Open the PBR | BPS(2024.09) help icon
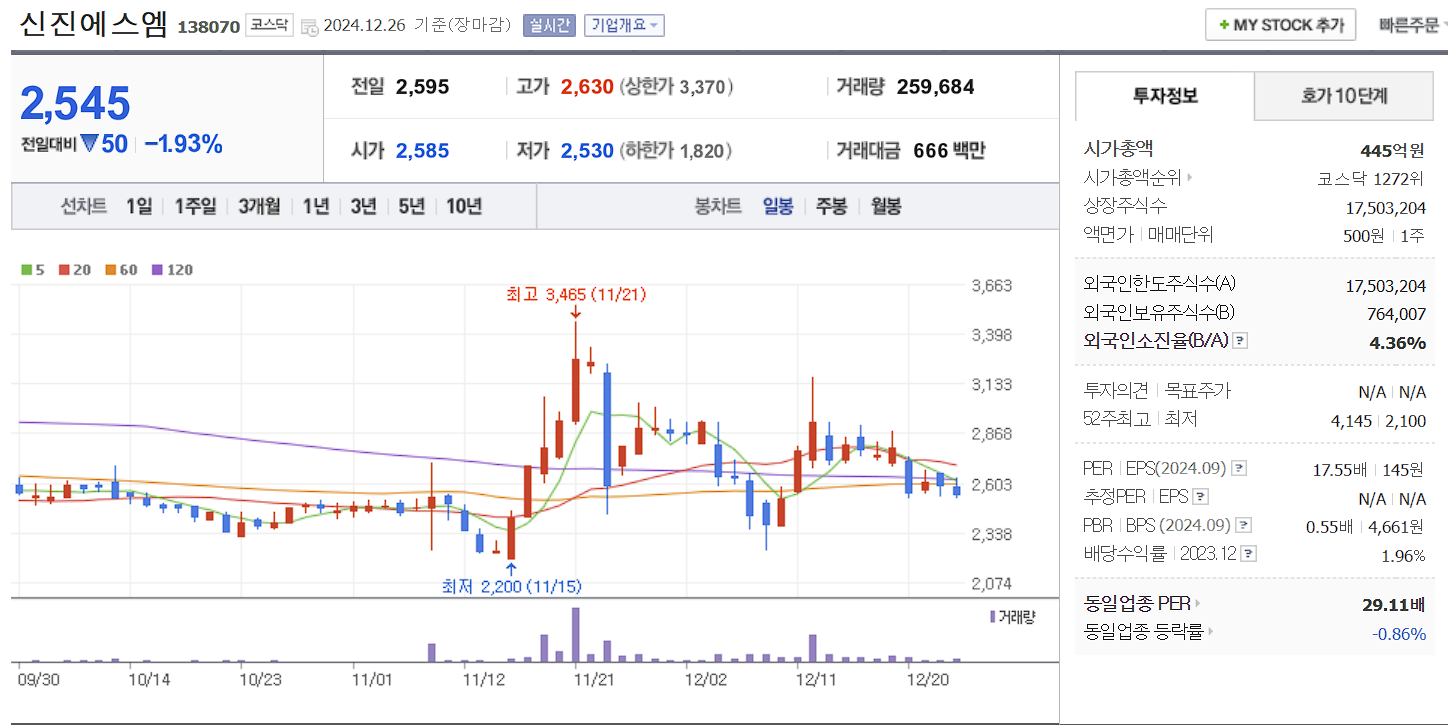Image resolution: width=1448 pixels, height=725 pixels. point(1243,525)
